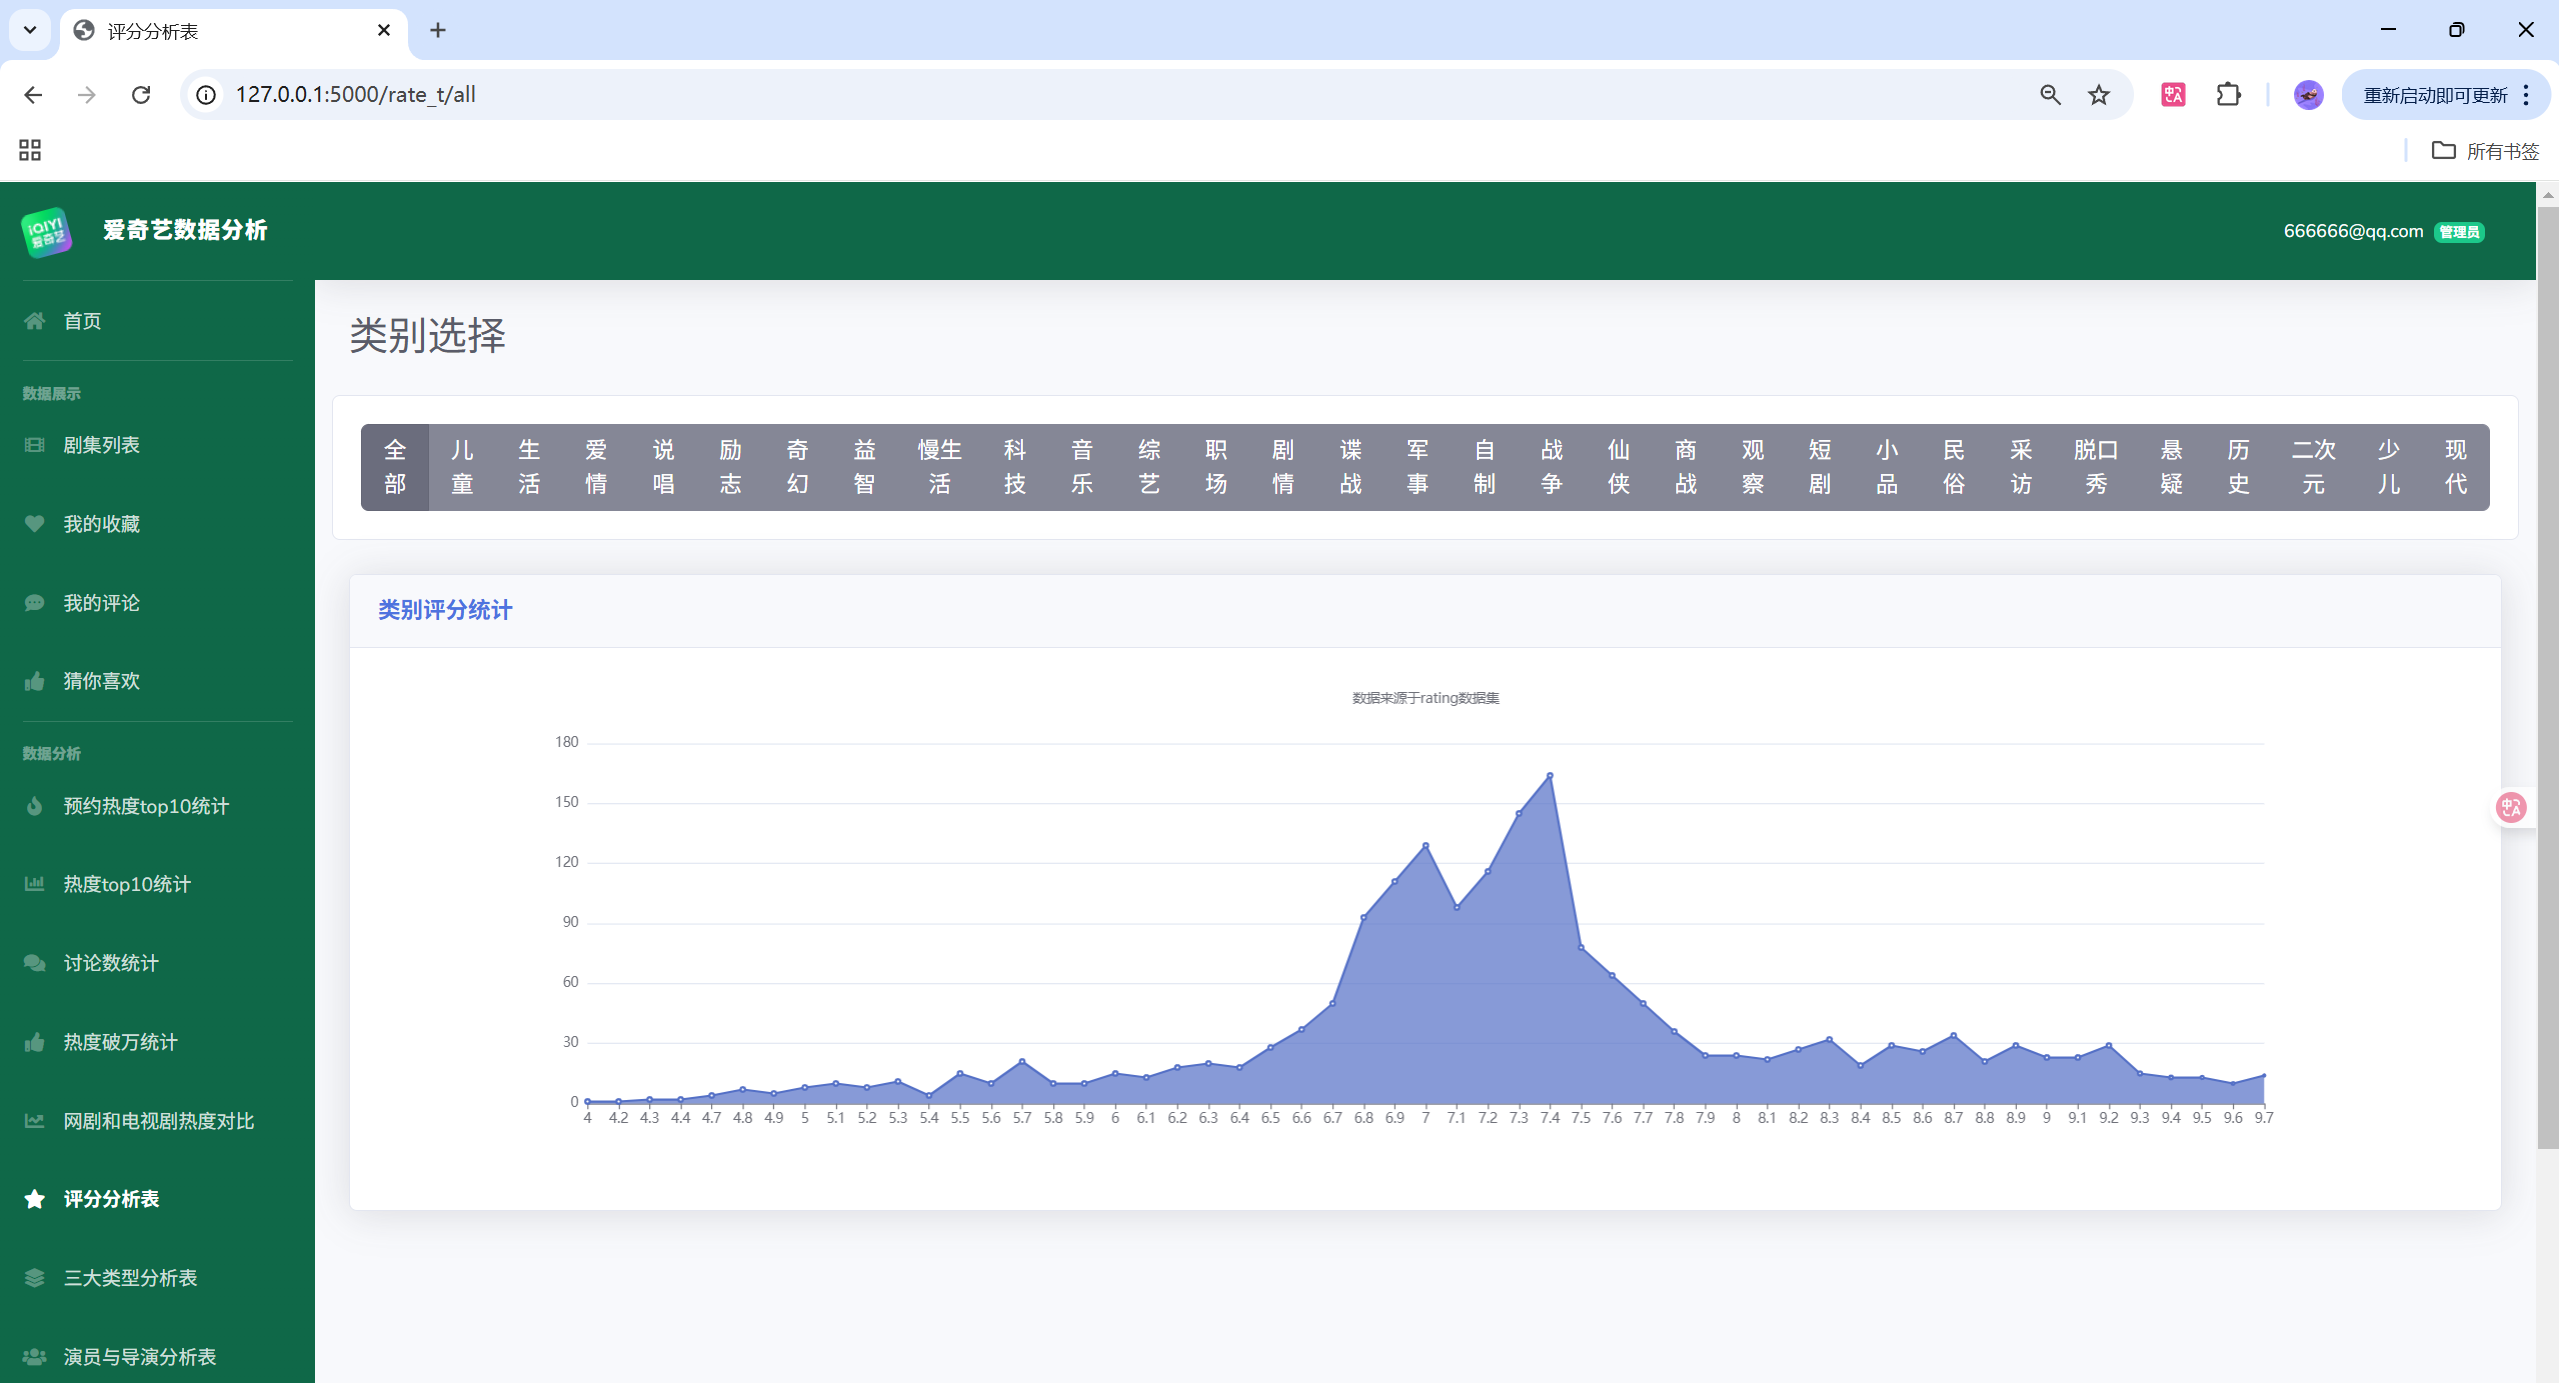Click the home icon beside 首页
The height and width of the screenshot is (1383, 2559).
[35, 321]
